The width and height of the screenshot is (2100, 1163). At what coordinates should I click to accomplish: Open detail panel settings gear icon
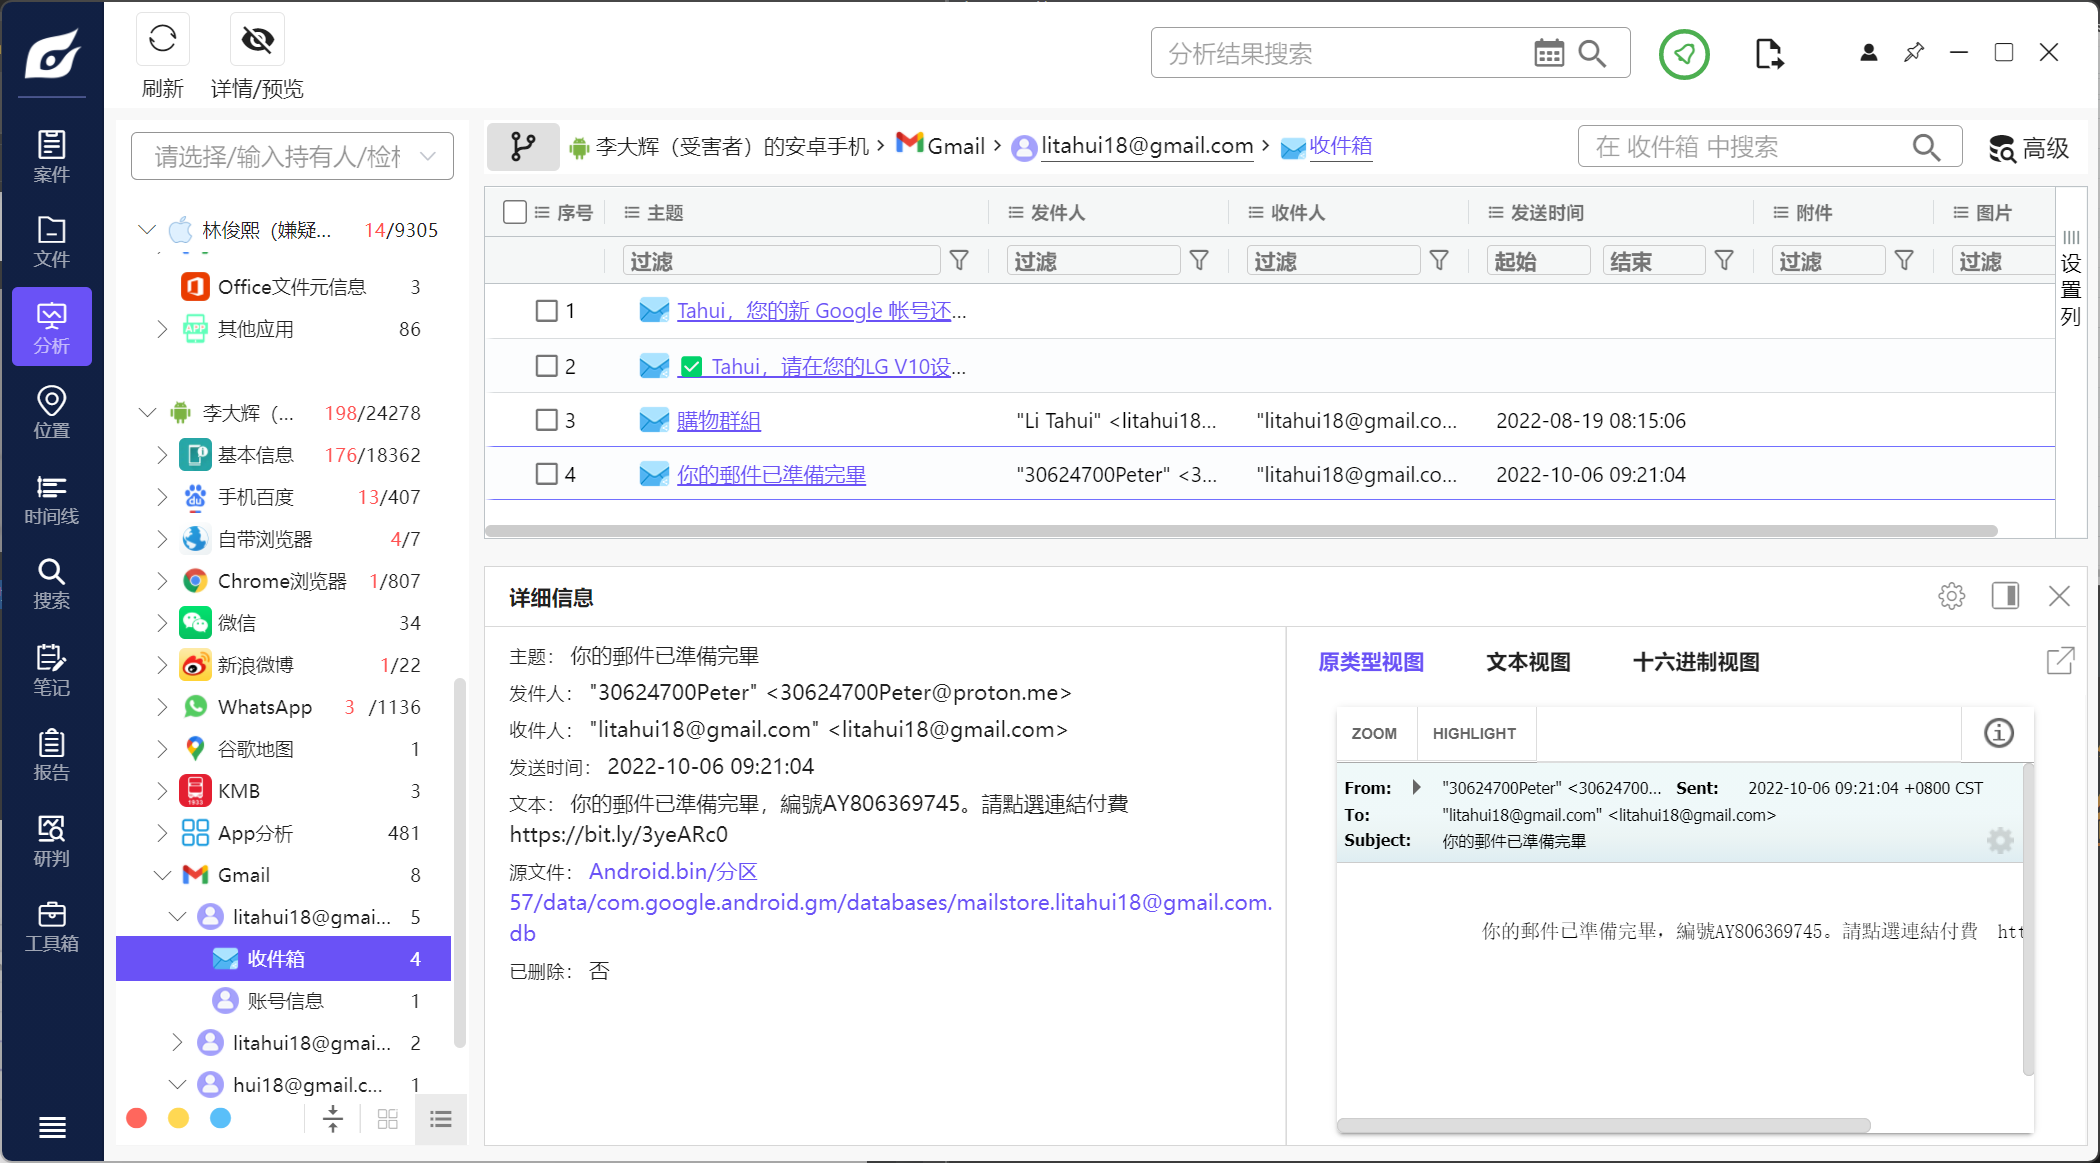point(1951,597)
